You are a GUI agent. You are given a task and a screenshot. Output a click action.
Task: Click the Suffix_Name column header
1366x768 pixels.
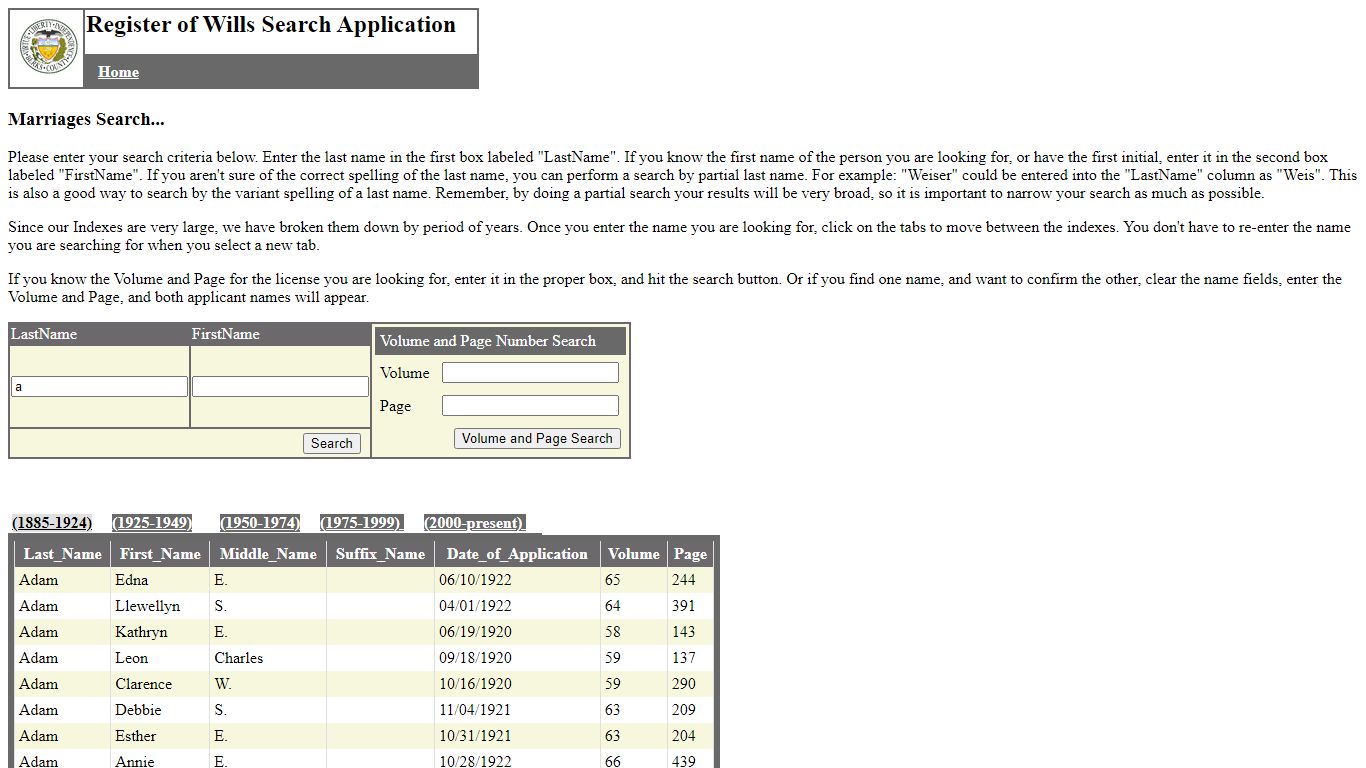[x=380, y=554]
